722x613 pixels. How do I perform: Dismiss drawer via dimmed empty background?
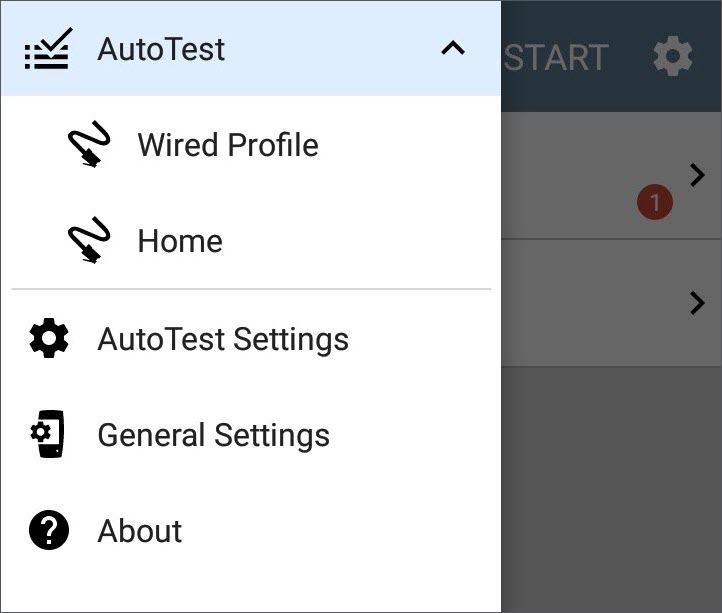pos(611,489)
